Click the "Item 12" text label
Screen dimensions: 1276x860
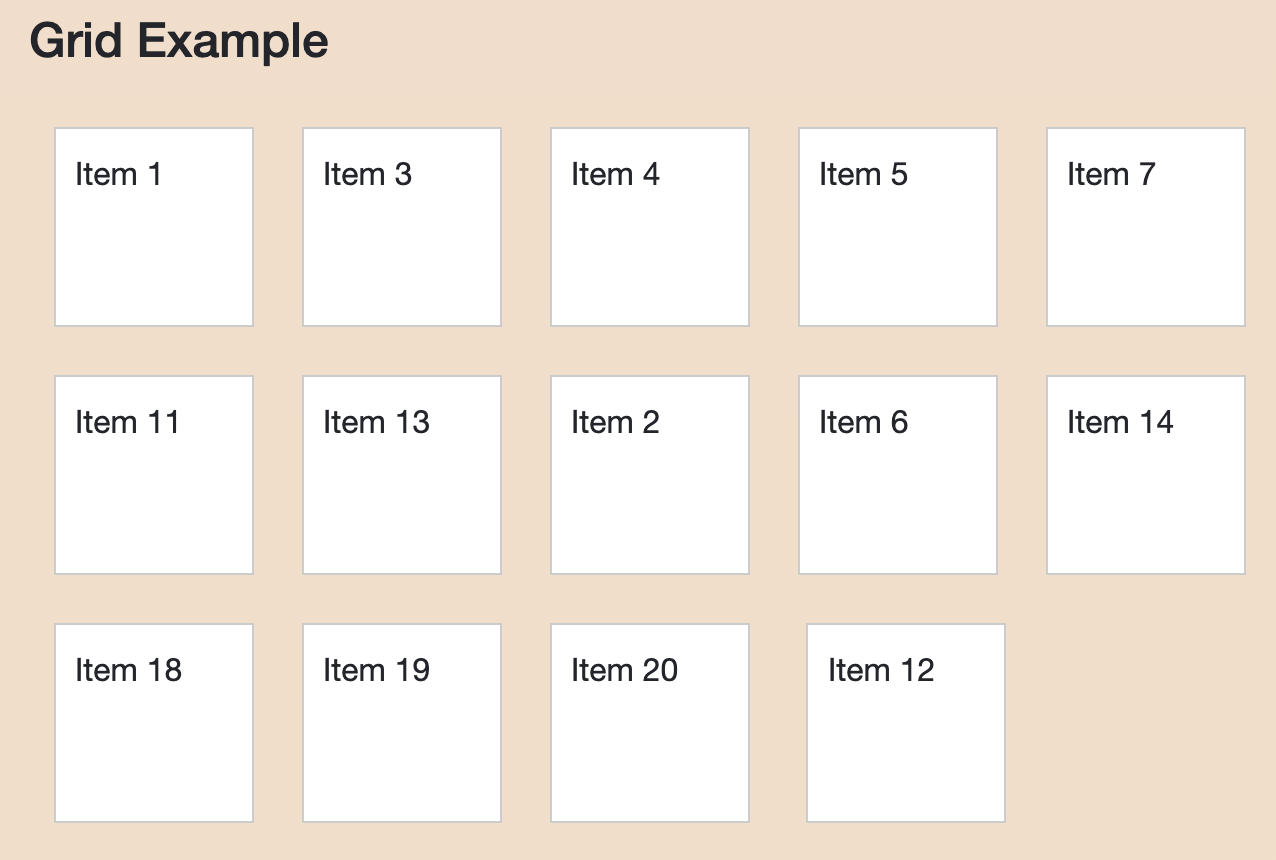click(x=881, y=670)
